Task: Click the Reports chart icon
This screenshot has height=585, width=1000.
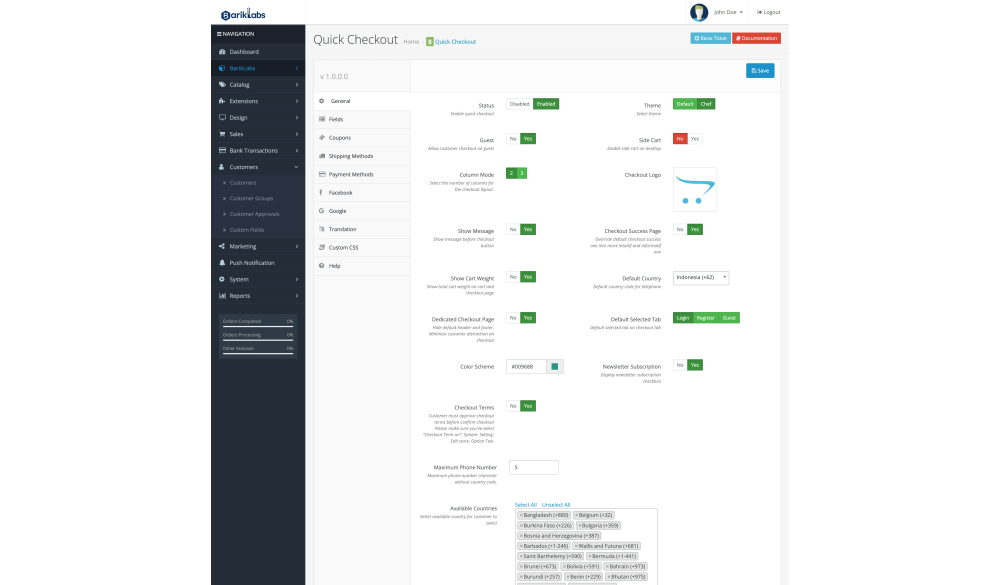Action: coord(221,296)
